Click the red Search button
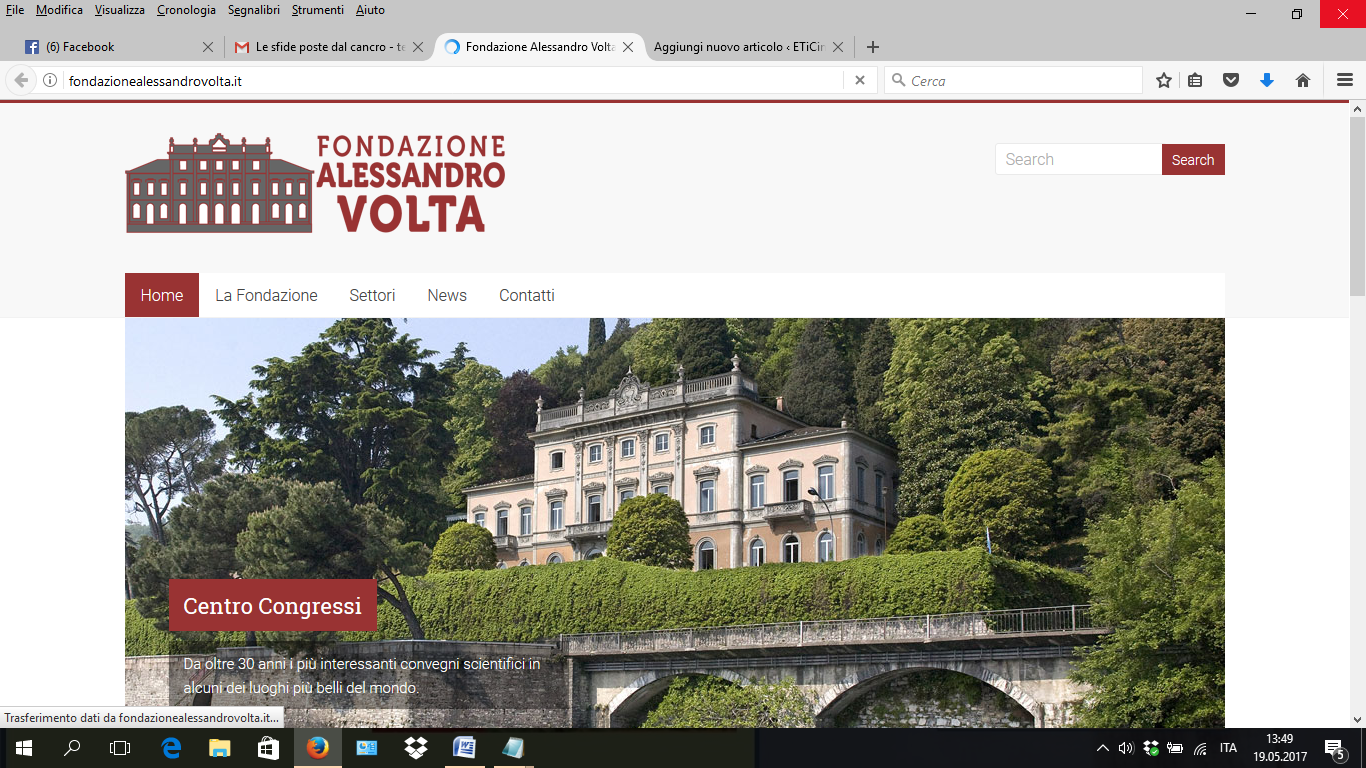This screenshot has height=768, width=1366. tap(1193, 160)
